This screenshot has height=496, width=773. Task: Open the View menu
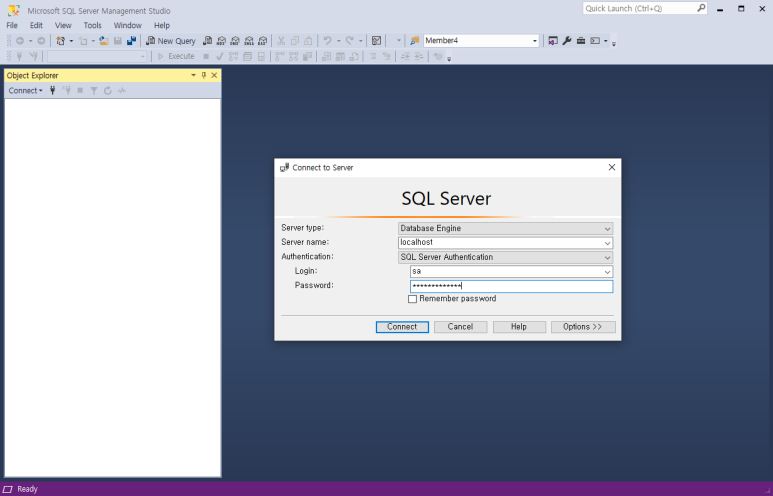63,25
